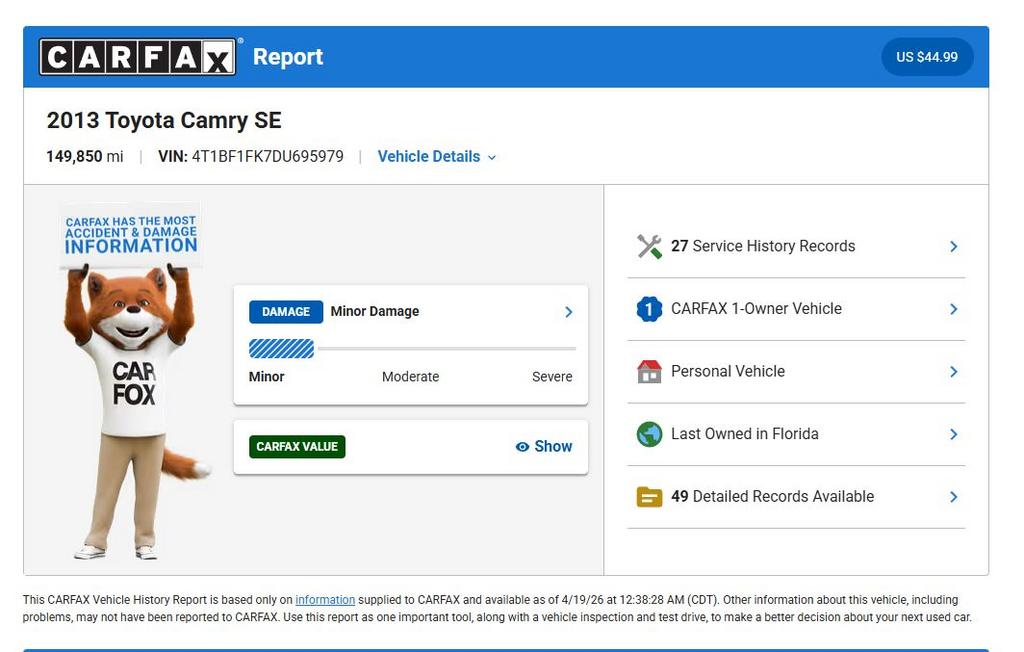The width and height of the screenshot is (1024, 652).
Task: Open Minor Damage details via chevron
Action: [568, 312]
